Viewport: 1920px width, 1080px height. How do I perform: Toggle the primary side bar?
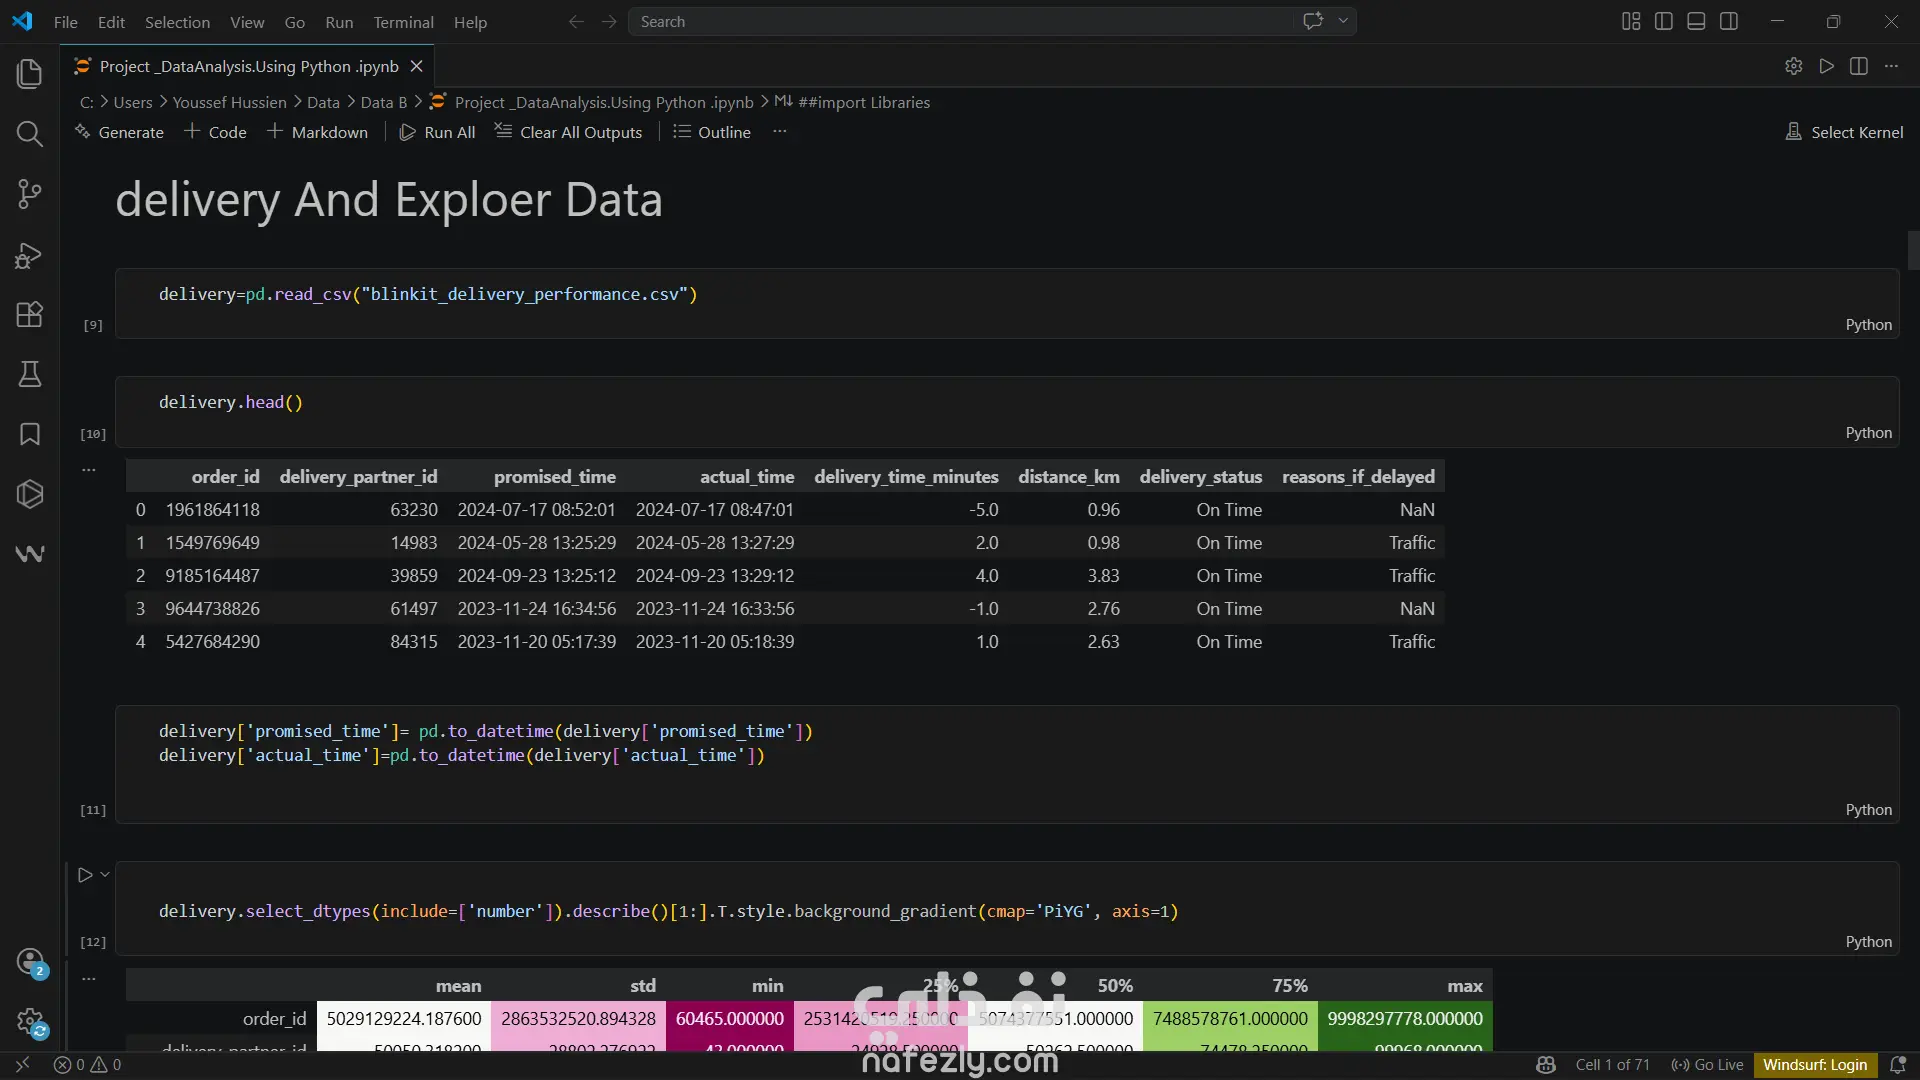1664,21
